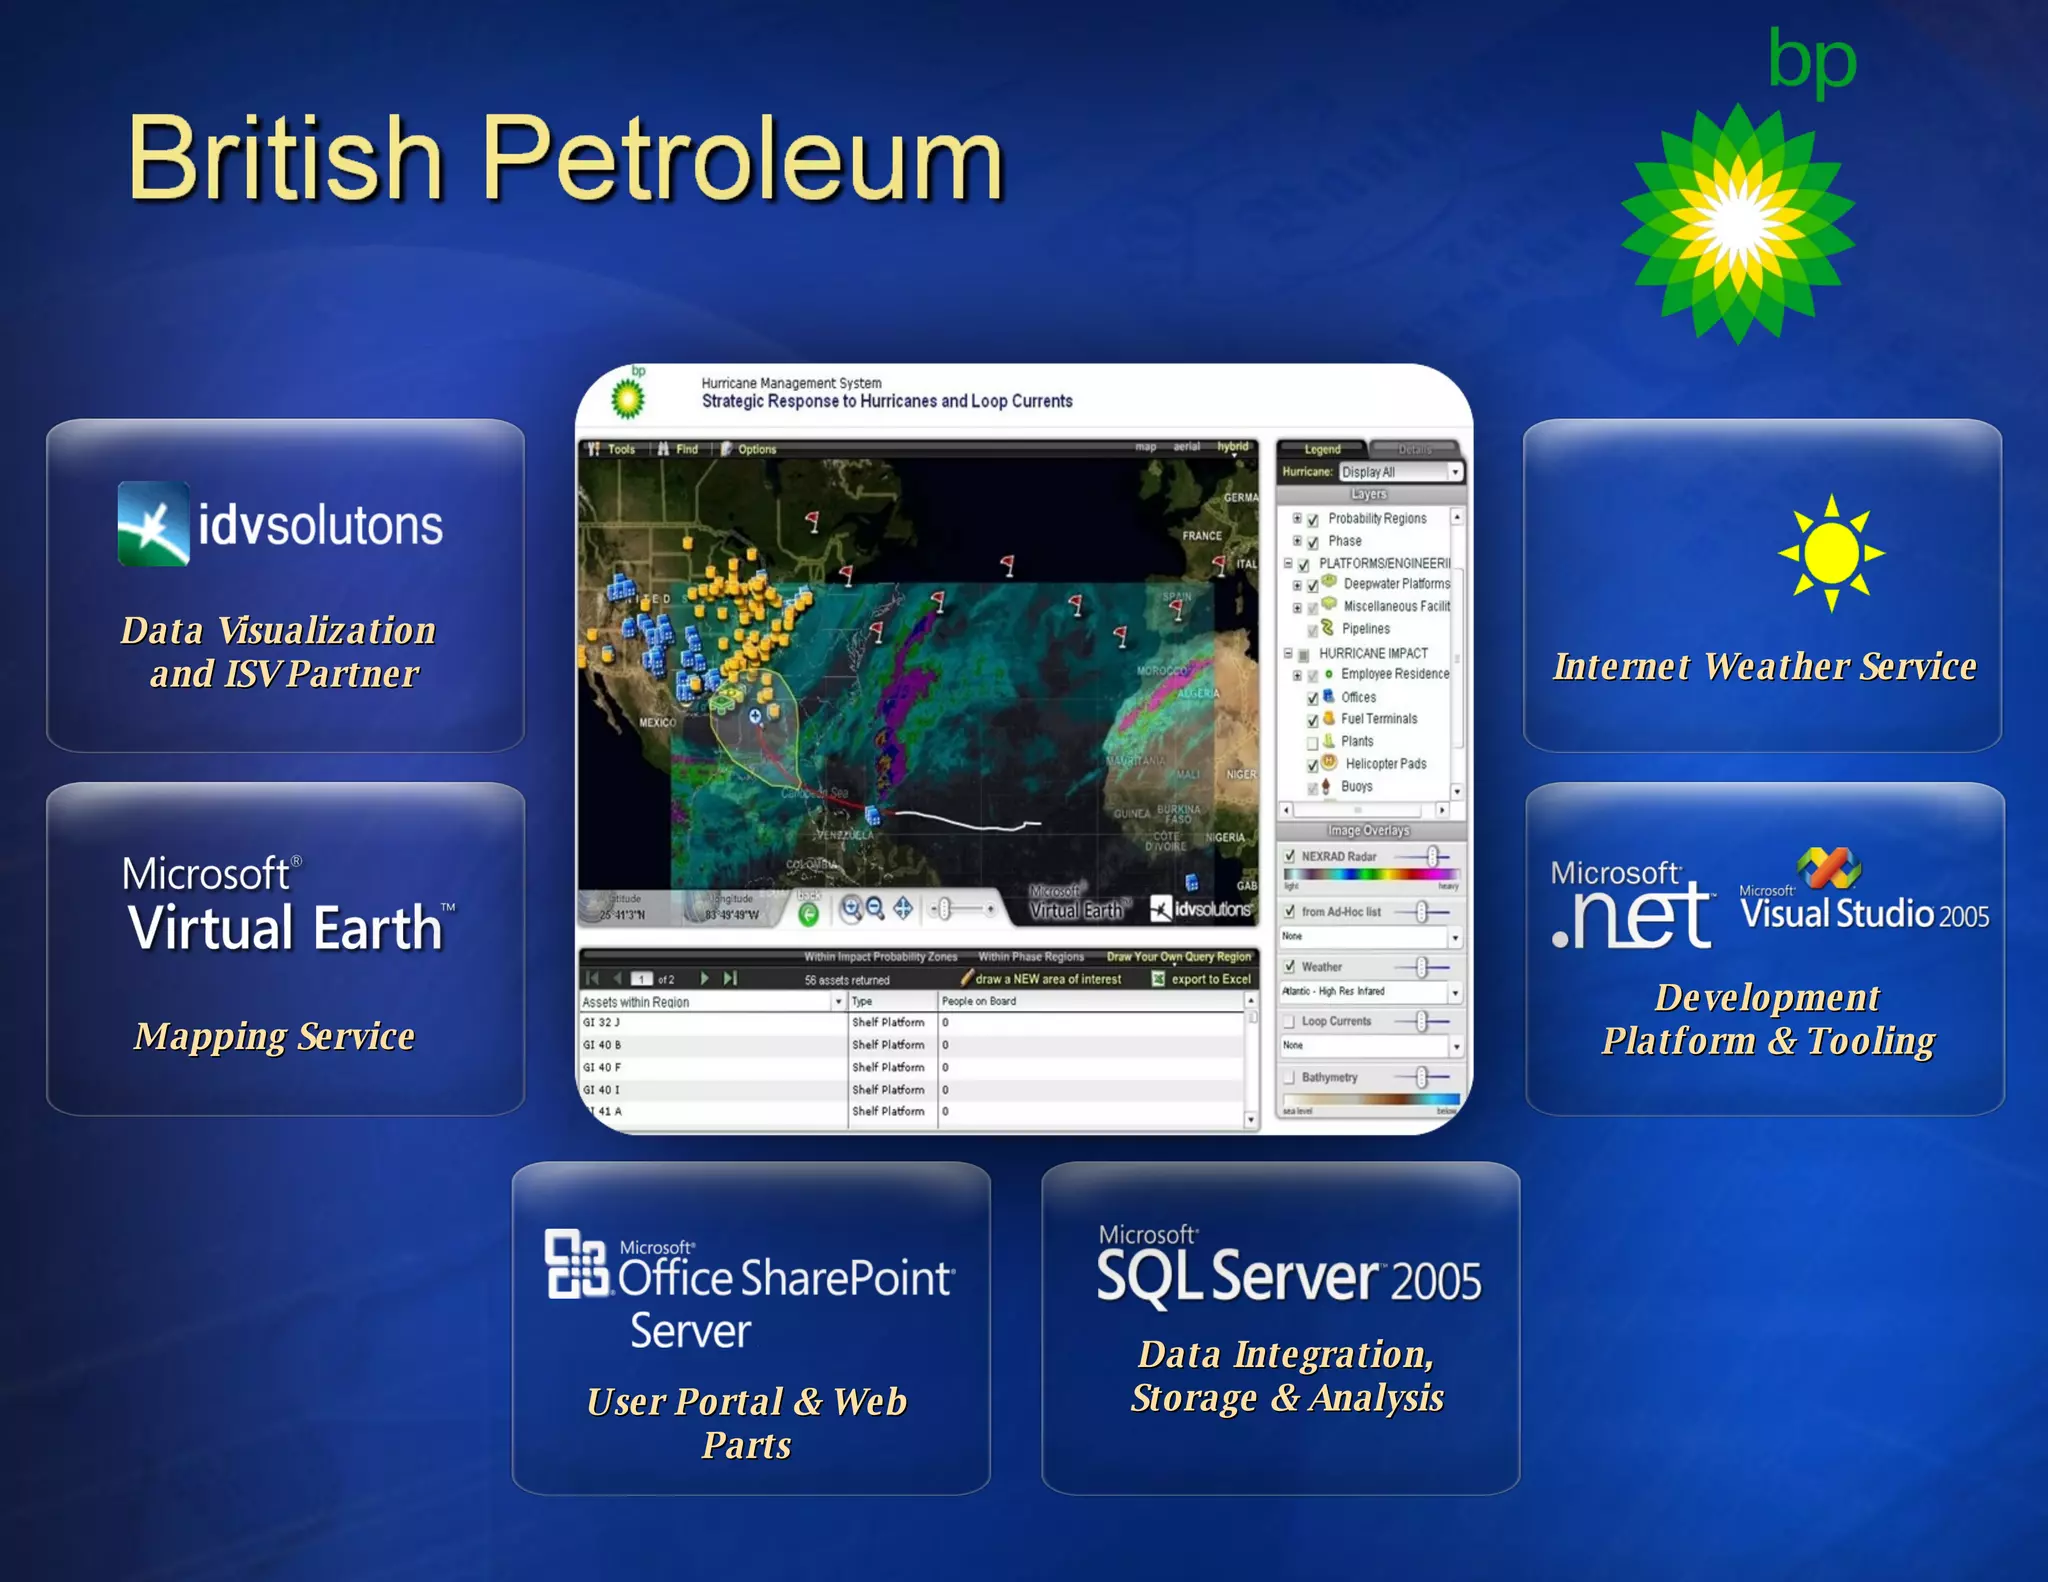Open the 'Atlantic - High Res Infared' dropdown
This screenshot has width=2048, height=1582.
coord(1370,992)
